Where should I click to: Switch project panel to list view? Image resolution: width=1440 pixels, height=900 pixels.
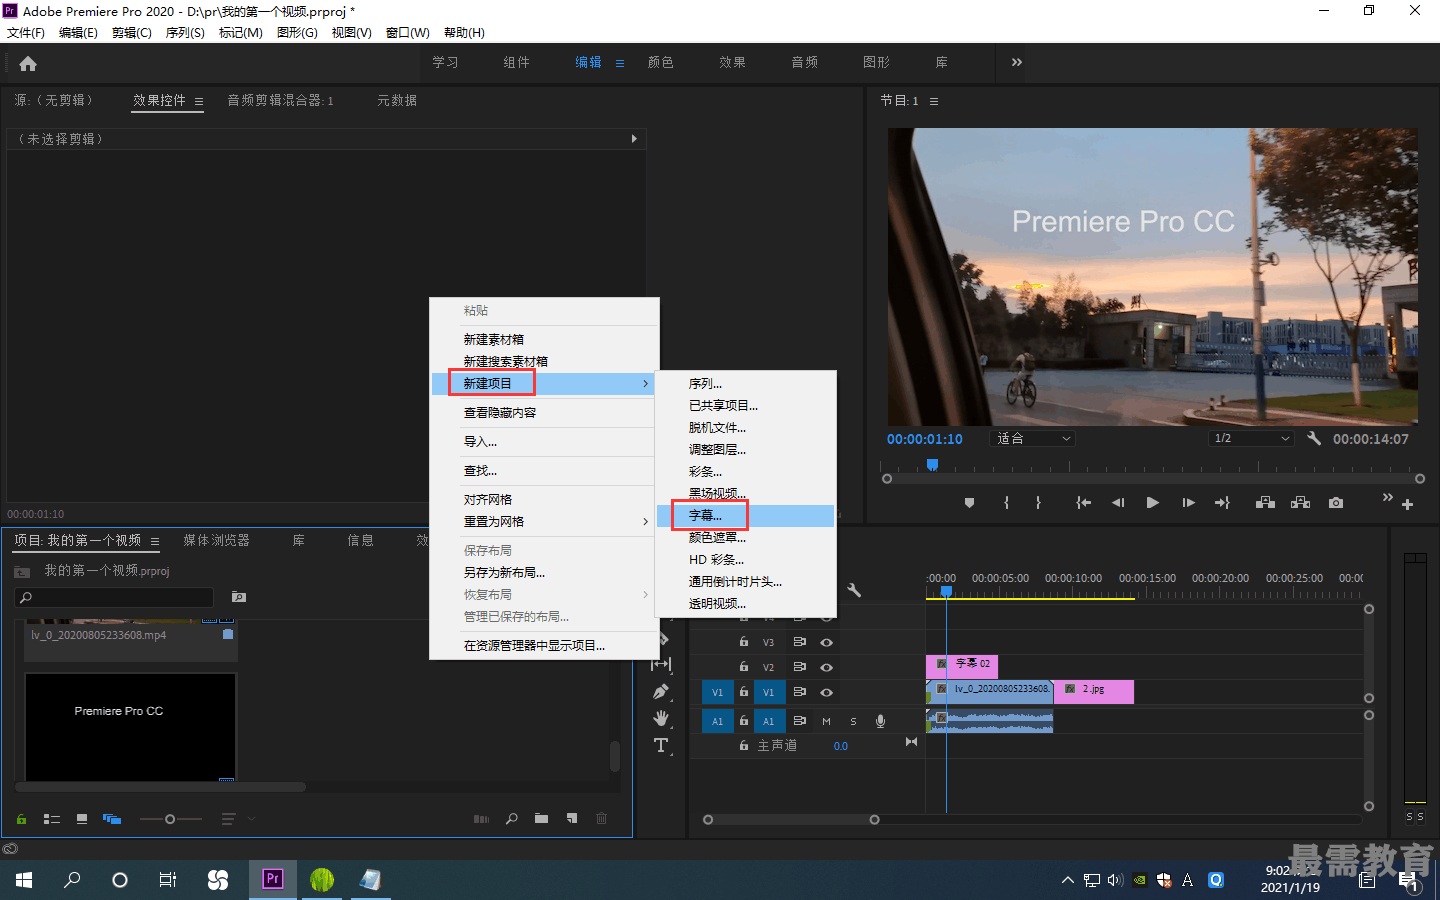(x=52, y=819)
